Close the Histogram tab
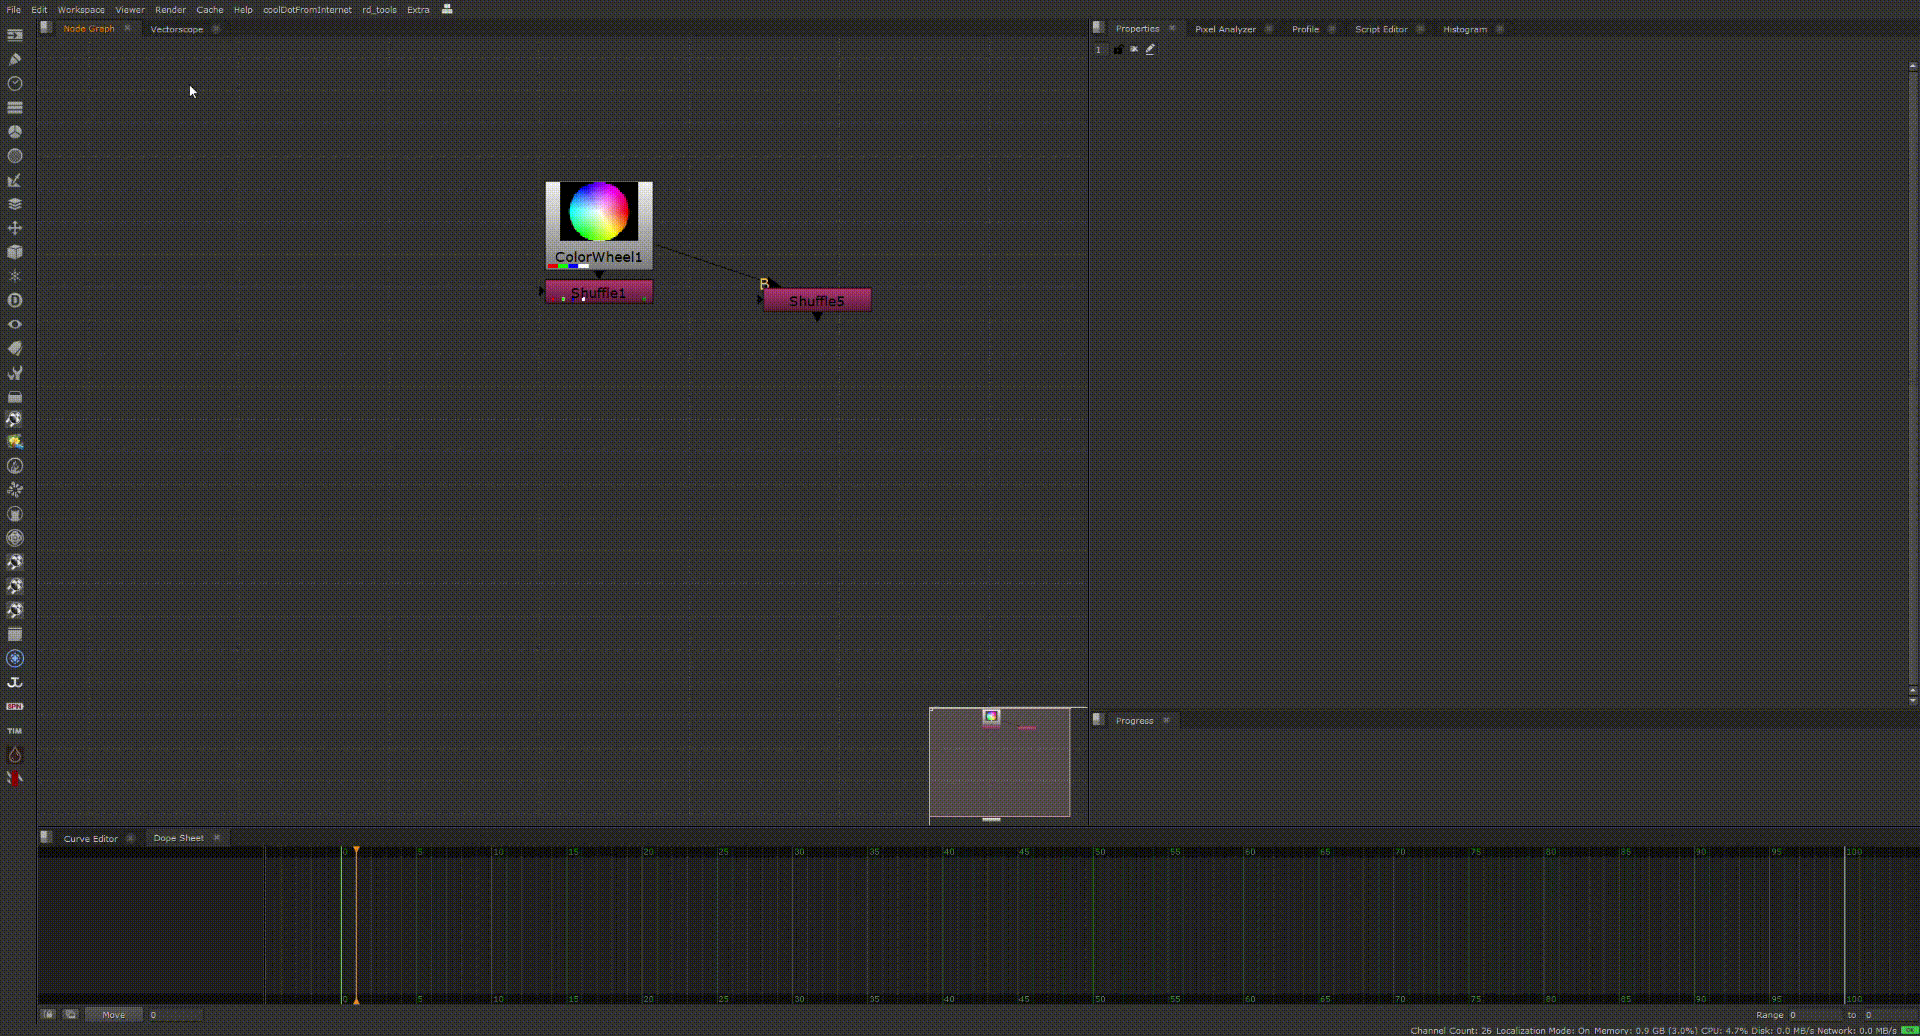The height and width of the screenshot is (1036, 1920). pos(1500,29)
